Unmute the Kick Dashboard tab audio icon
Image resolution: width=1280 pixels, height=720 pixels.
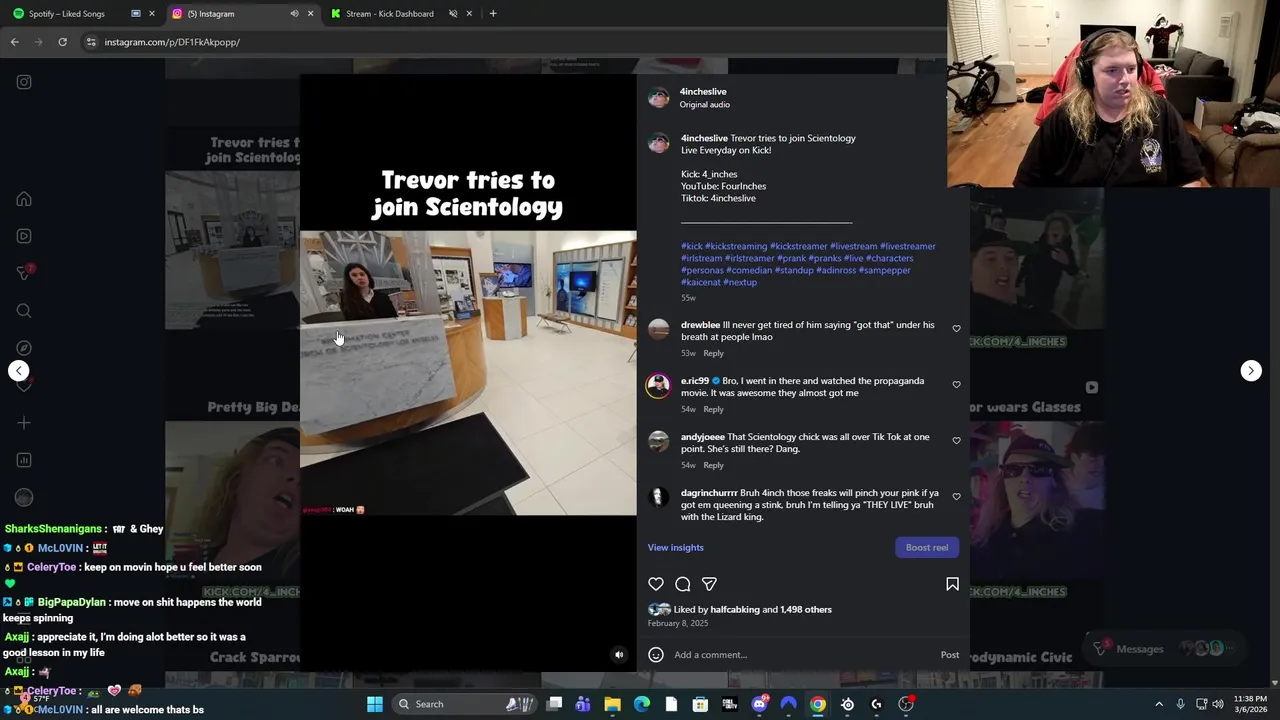click(453, 14)
